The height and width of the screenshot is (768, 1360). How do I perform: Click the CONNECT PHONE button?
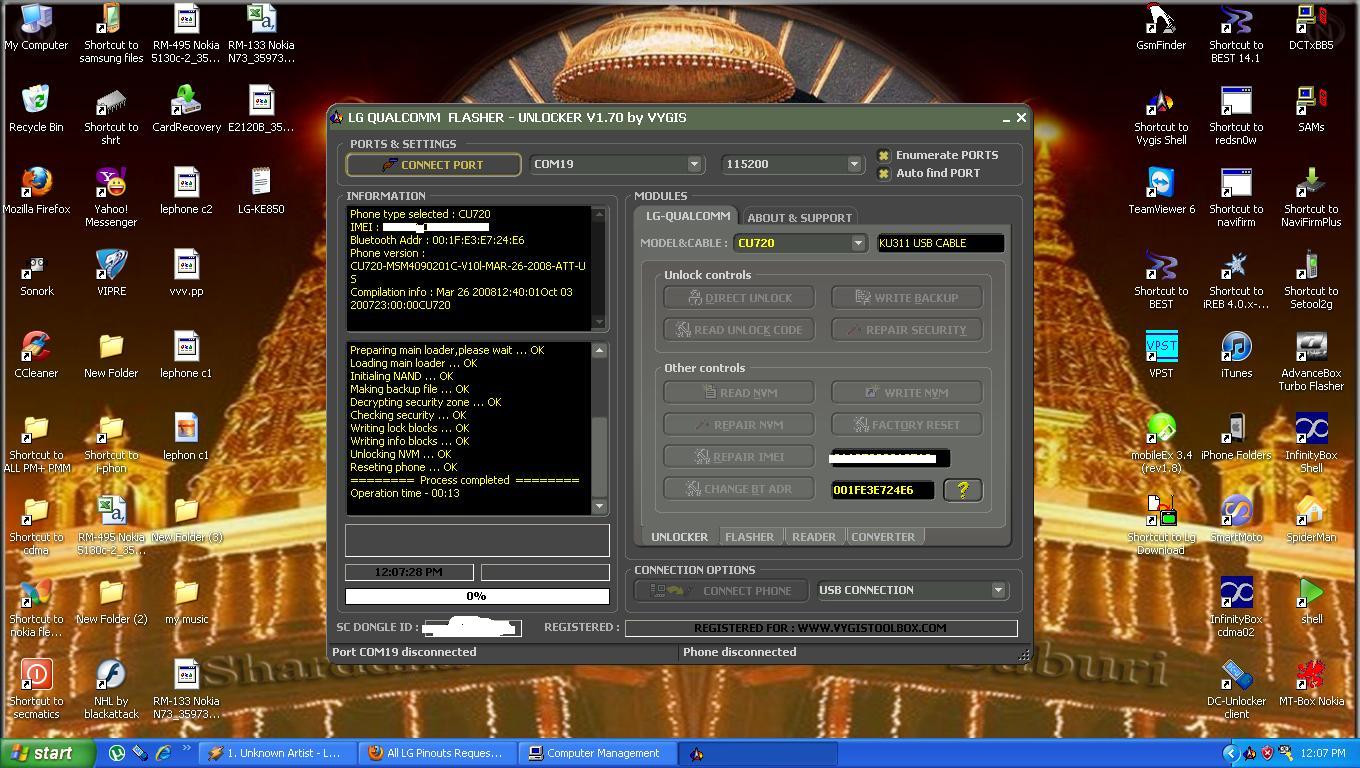pos(721,590)
